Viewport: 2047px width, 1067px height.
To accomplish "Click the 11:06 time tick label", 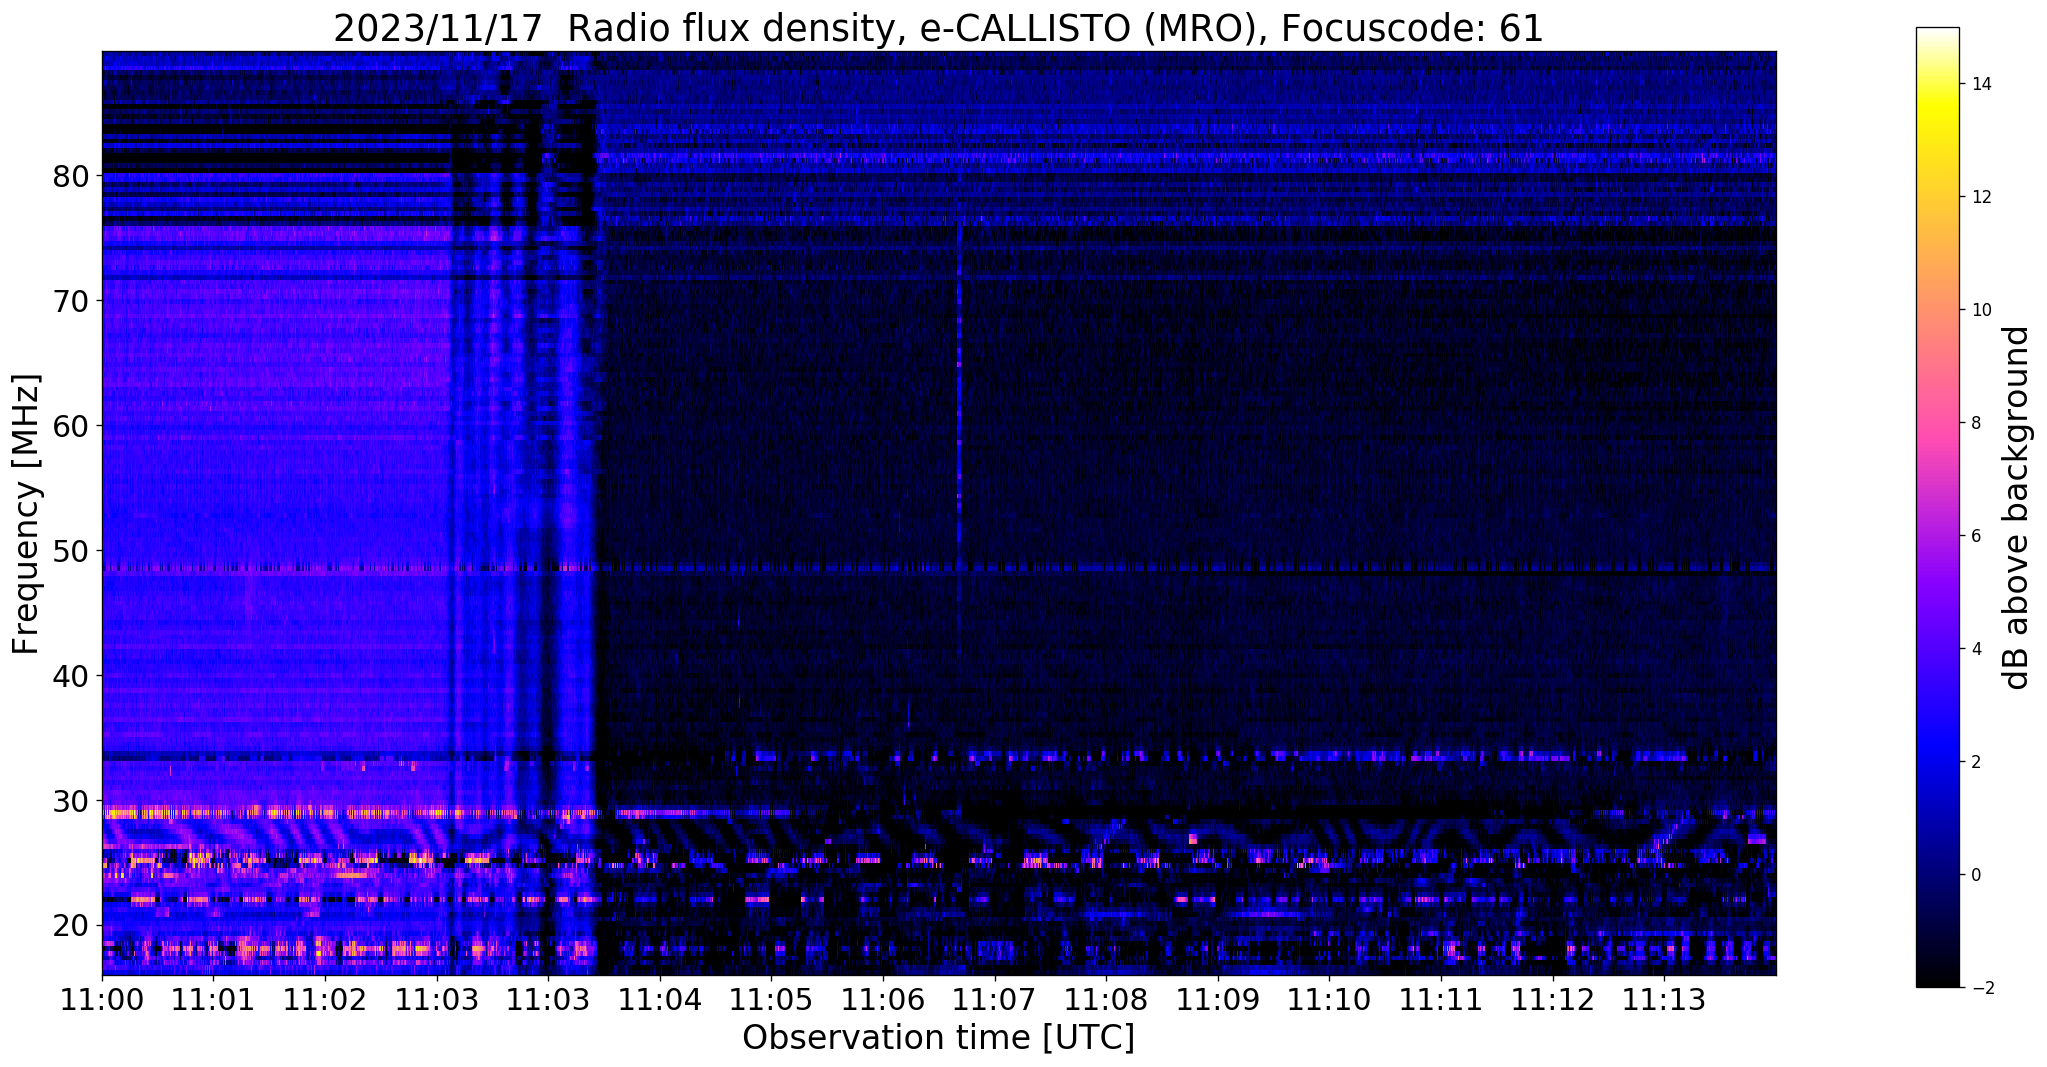I will pyautogui.click(x=882, y=999).
